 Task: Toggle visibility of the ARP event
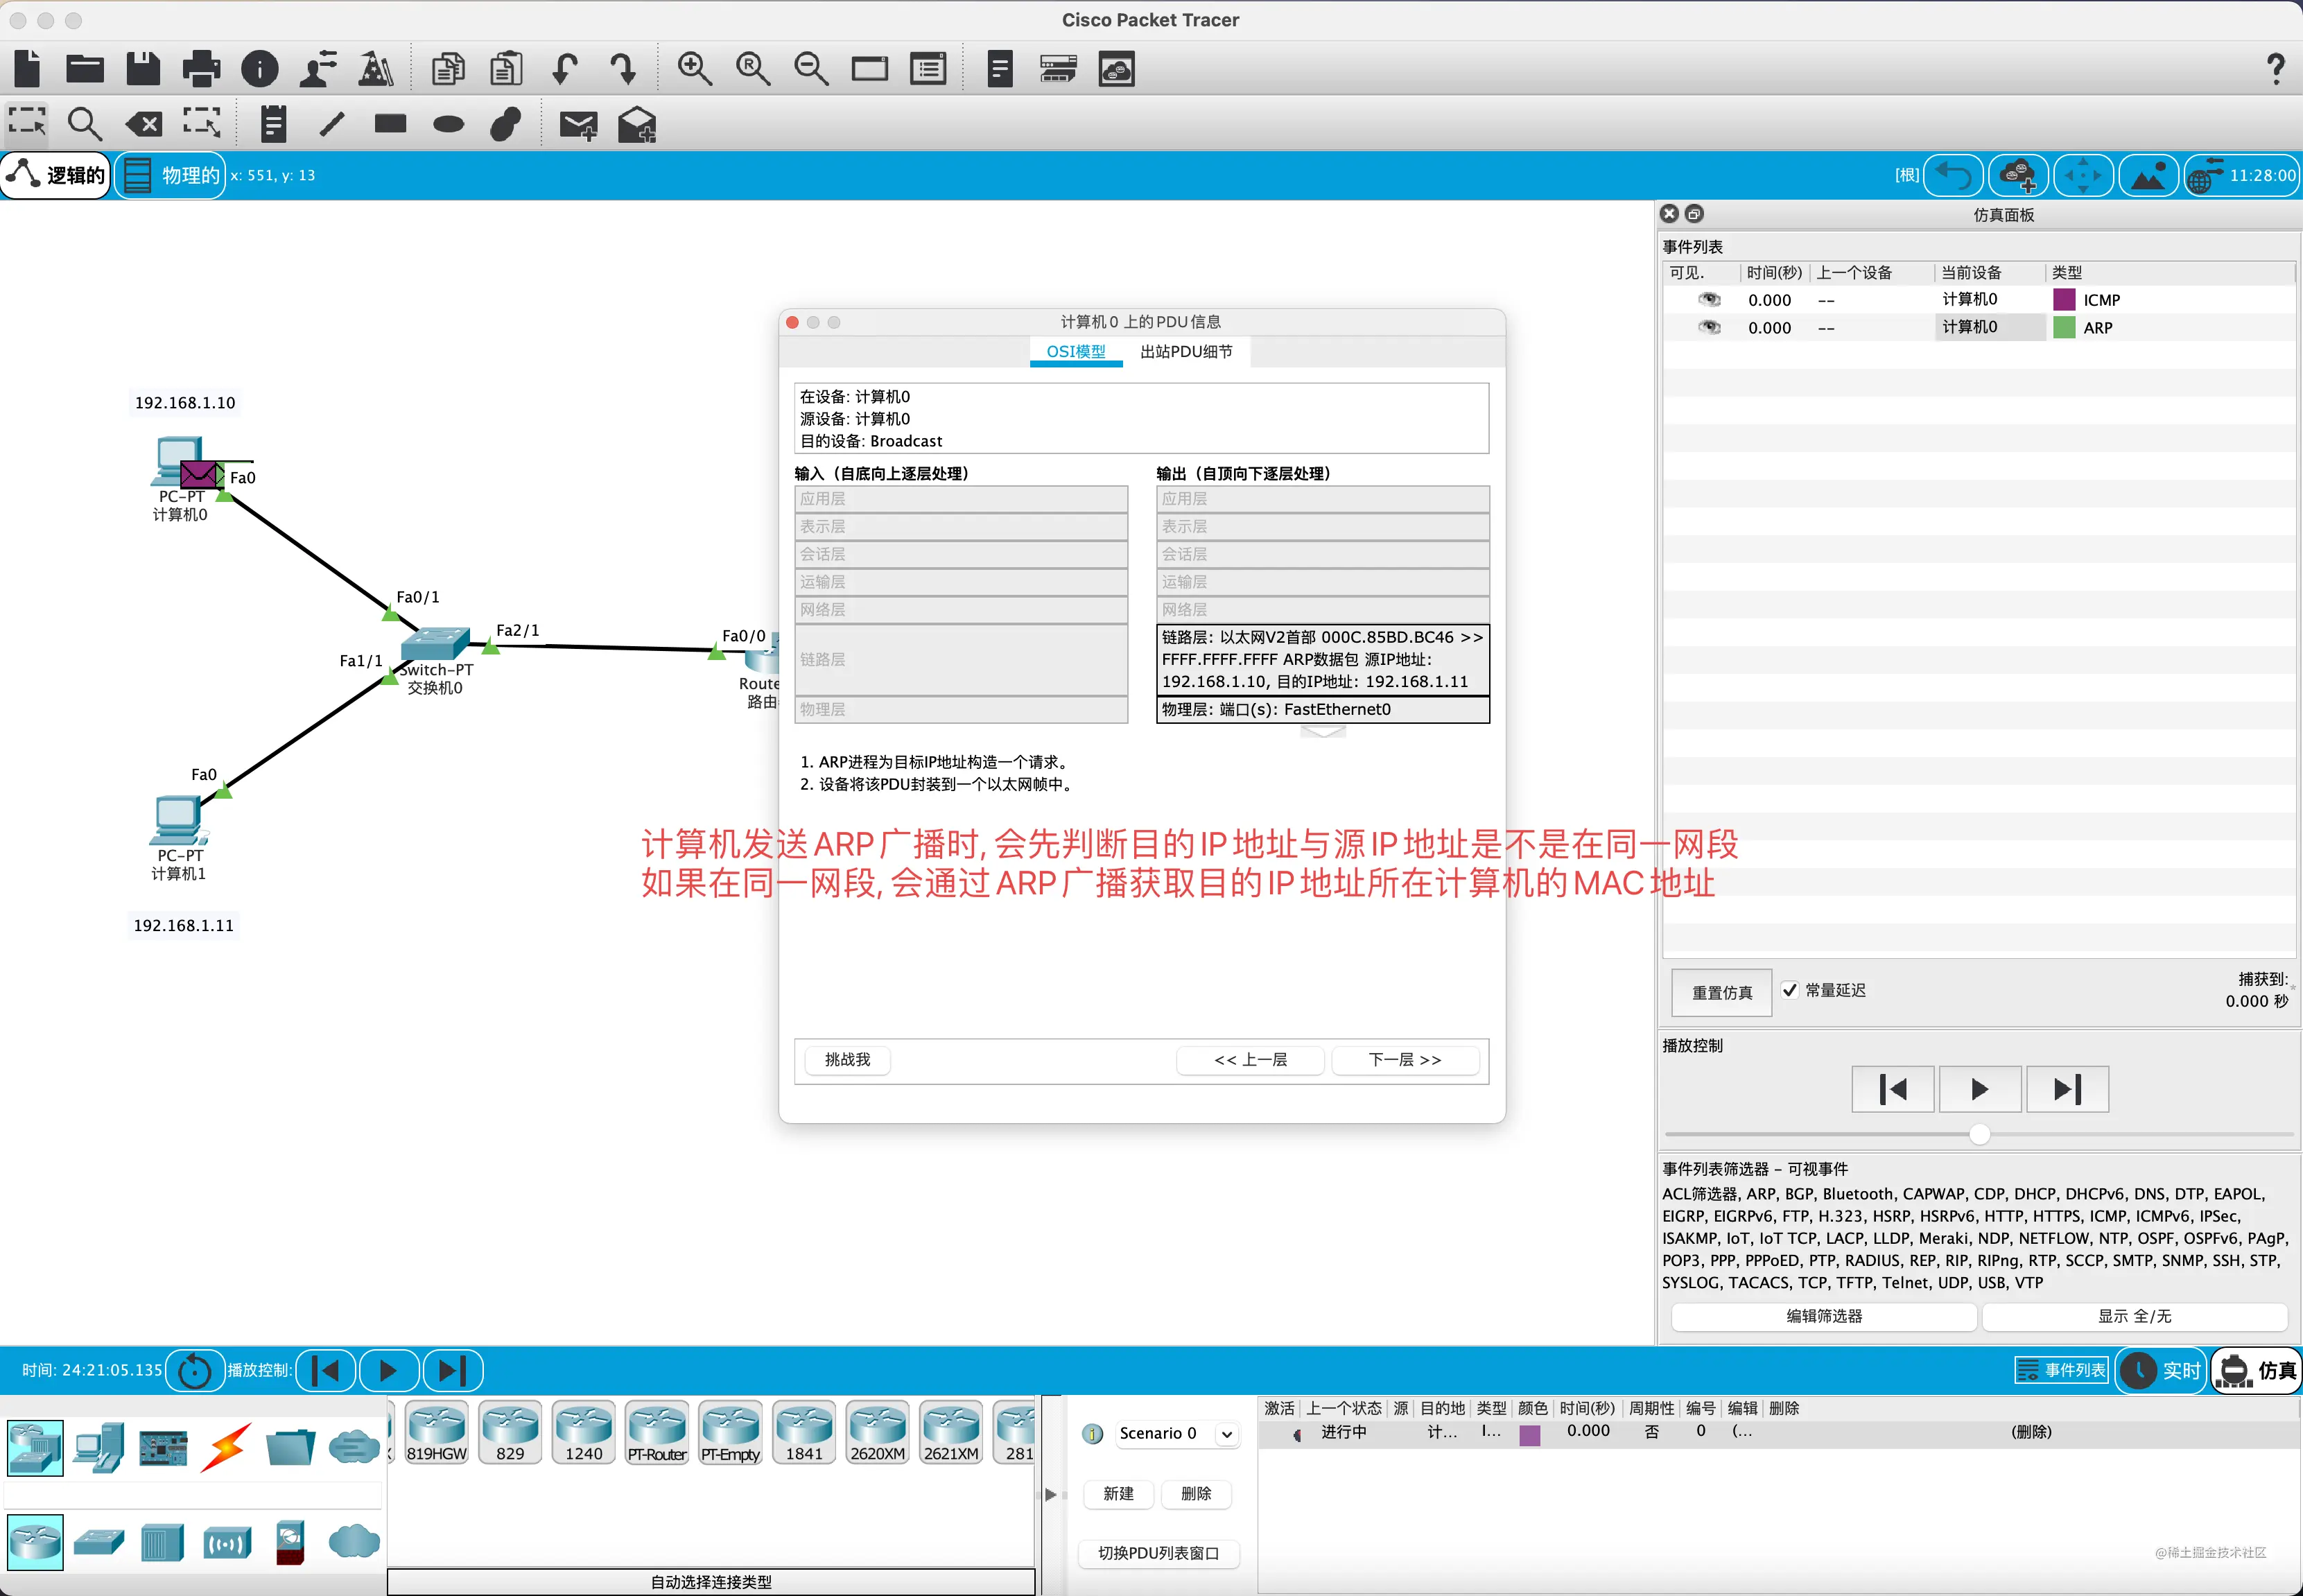[x=1709, y=327]
